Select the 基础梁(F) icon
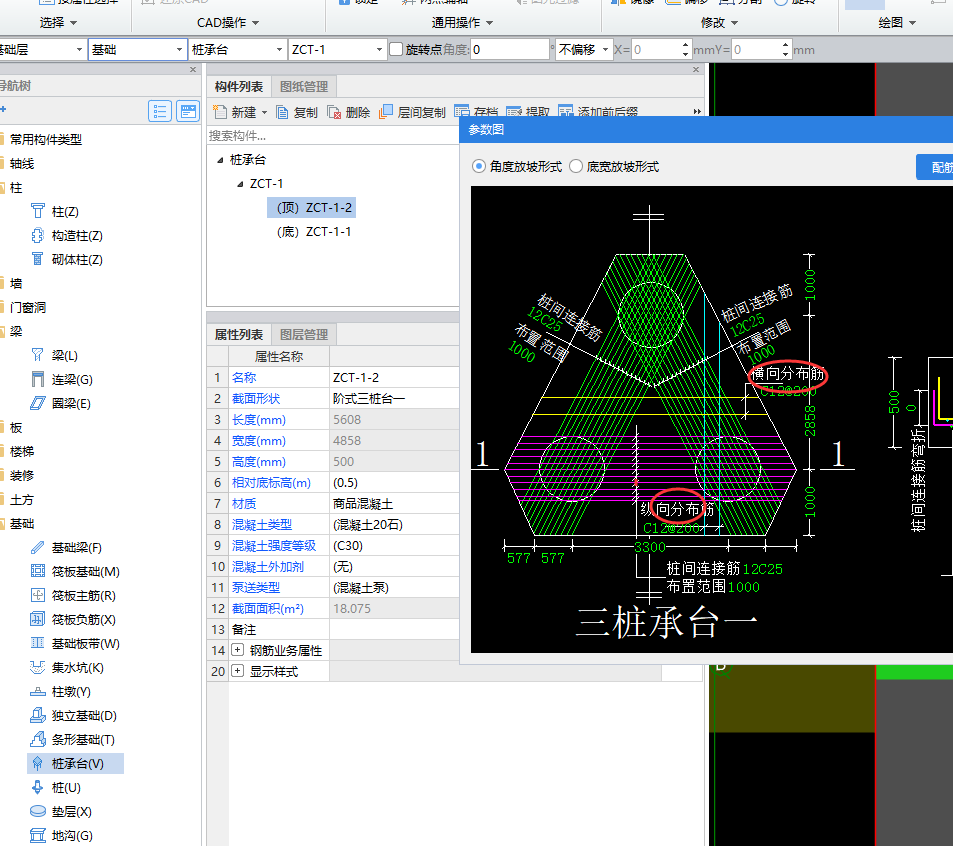This screenshot has height=846, width=953. [x=38, y=548]
